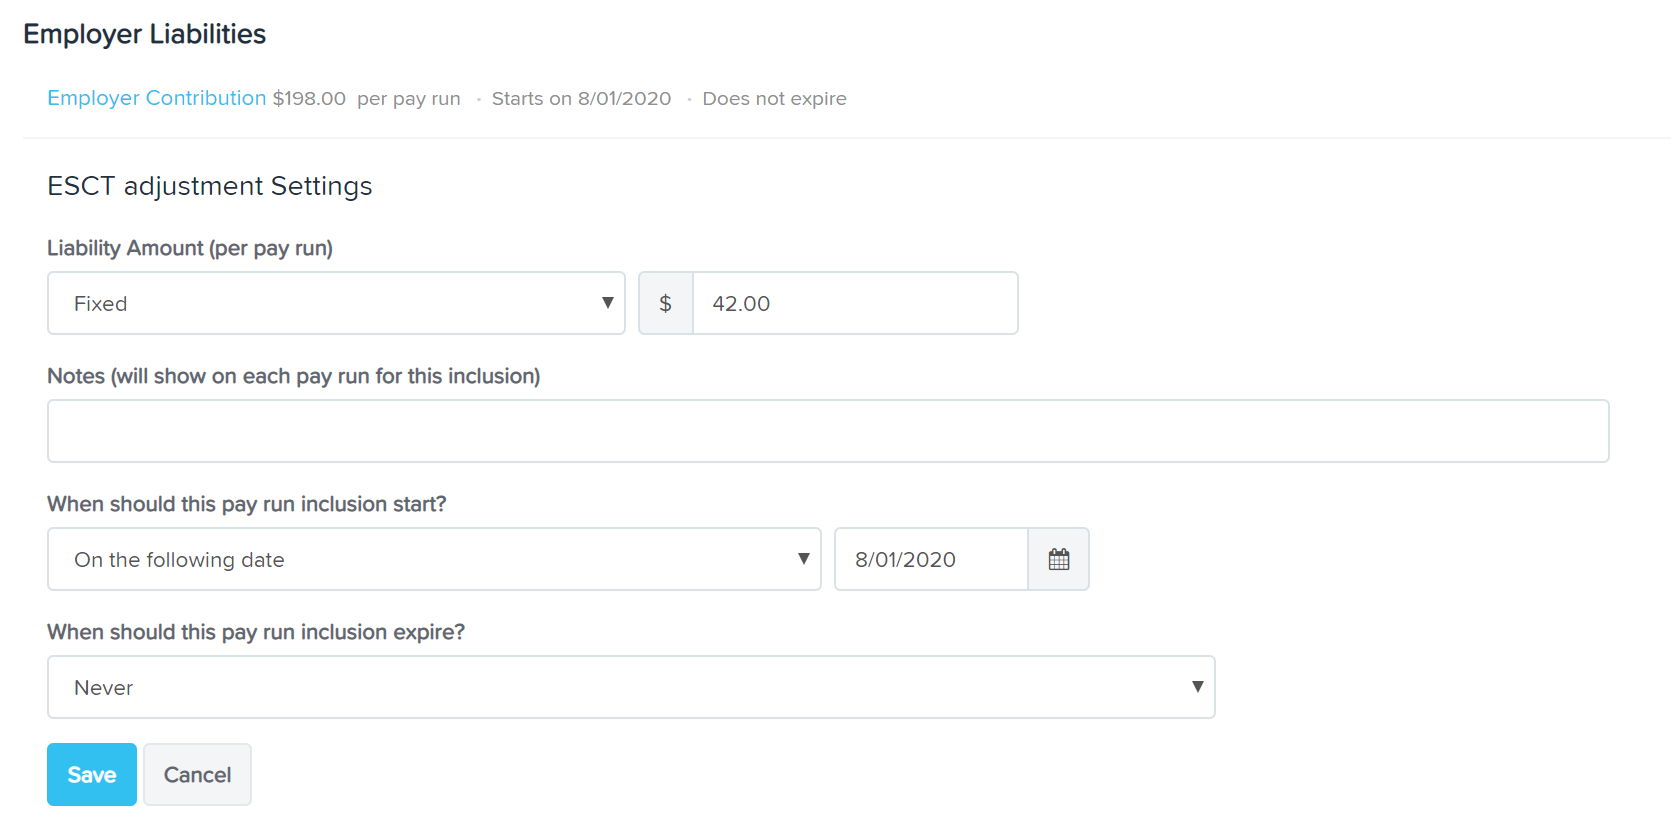
Task: Click the 'When should this pay run inclusion start?' label
Action: (246, 504)
